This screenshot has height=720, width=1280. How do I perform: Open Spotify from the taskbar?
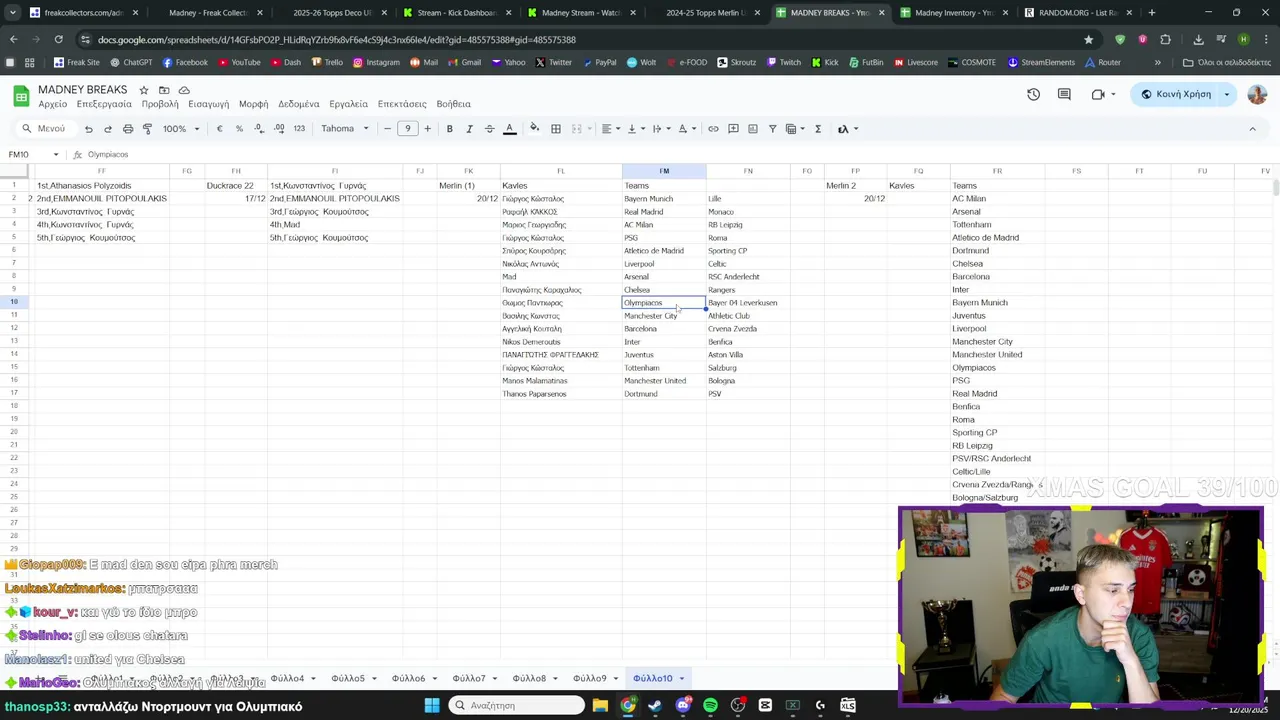(x=710, y=706)
